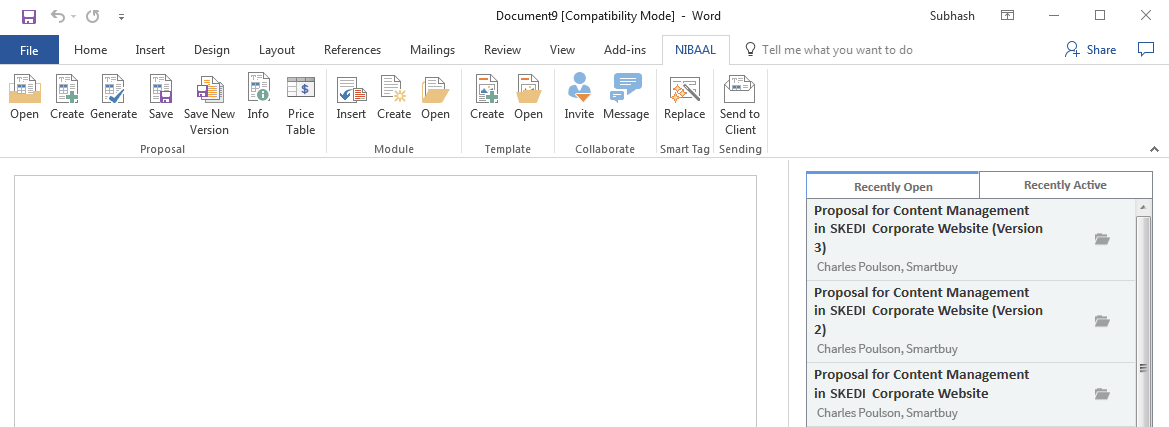Switch to the Review tab

(502, 50)
